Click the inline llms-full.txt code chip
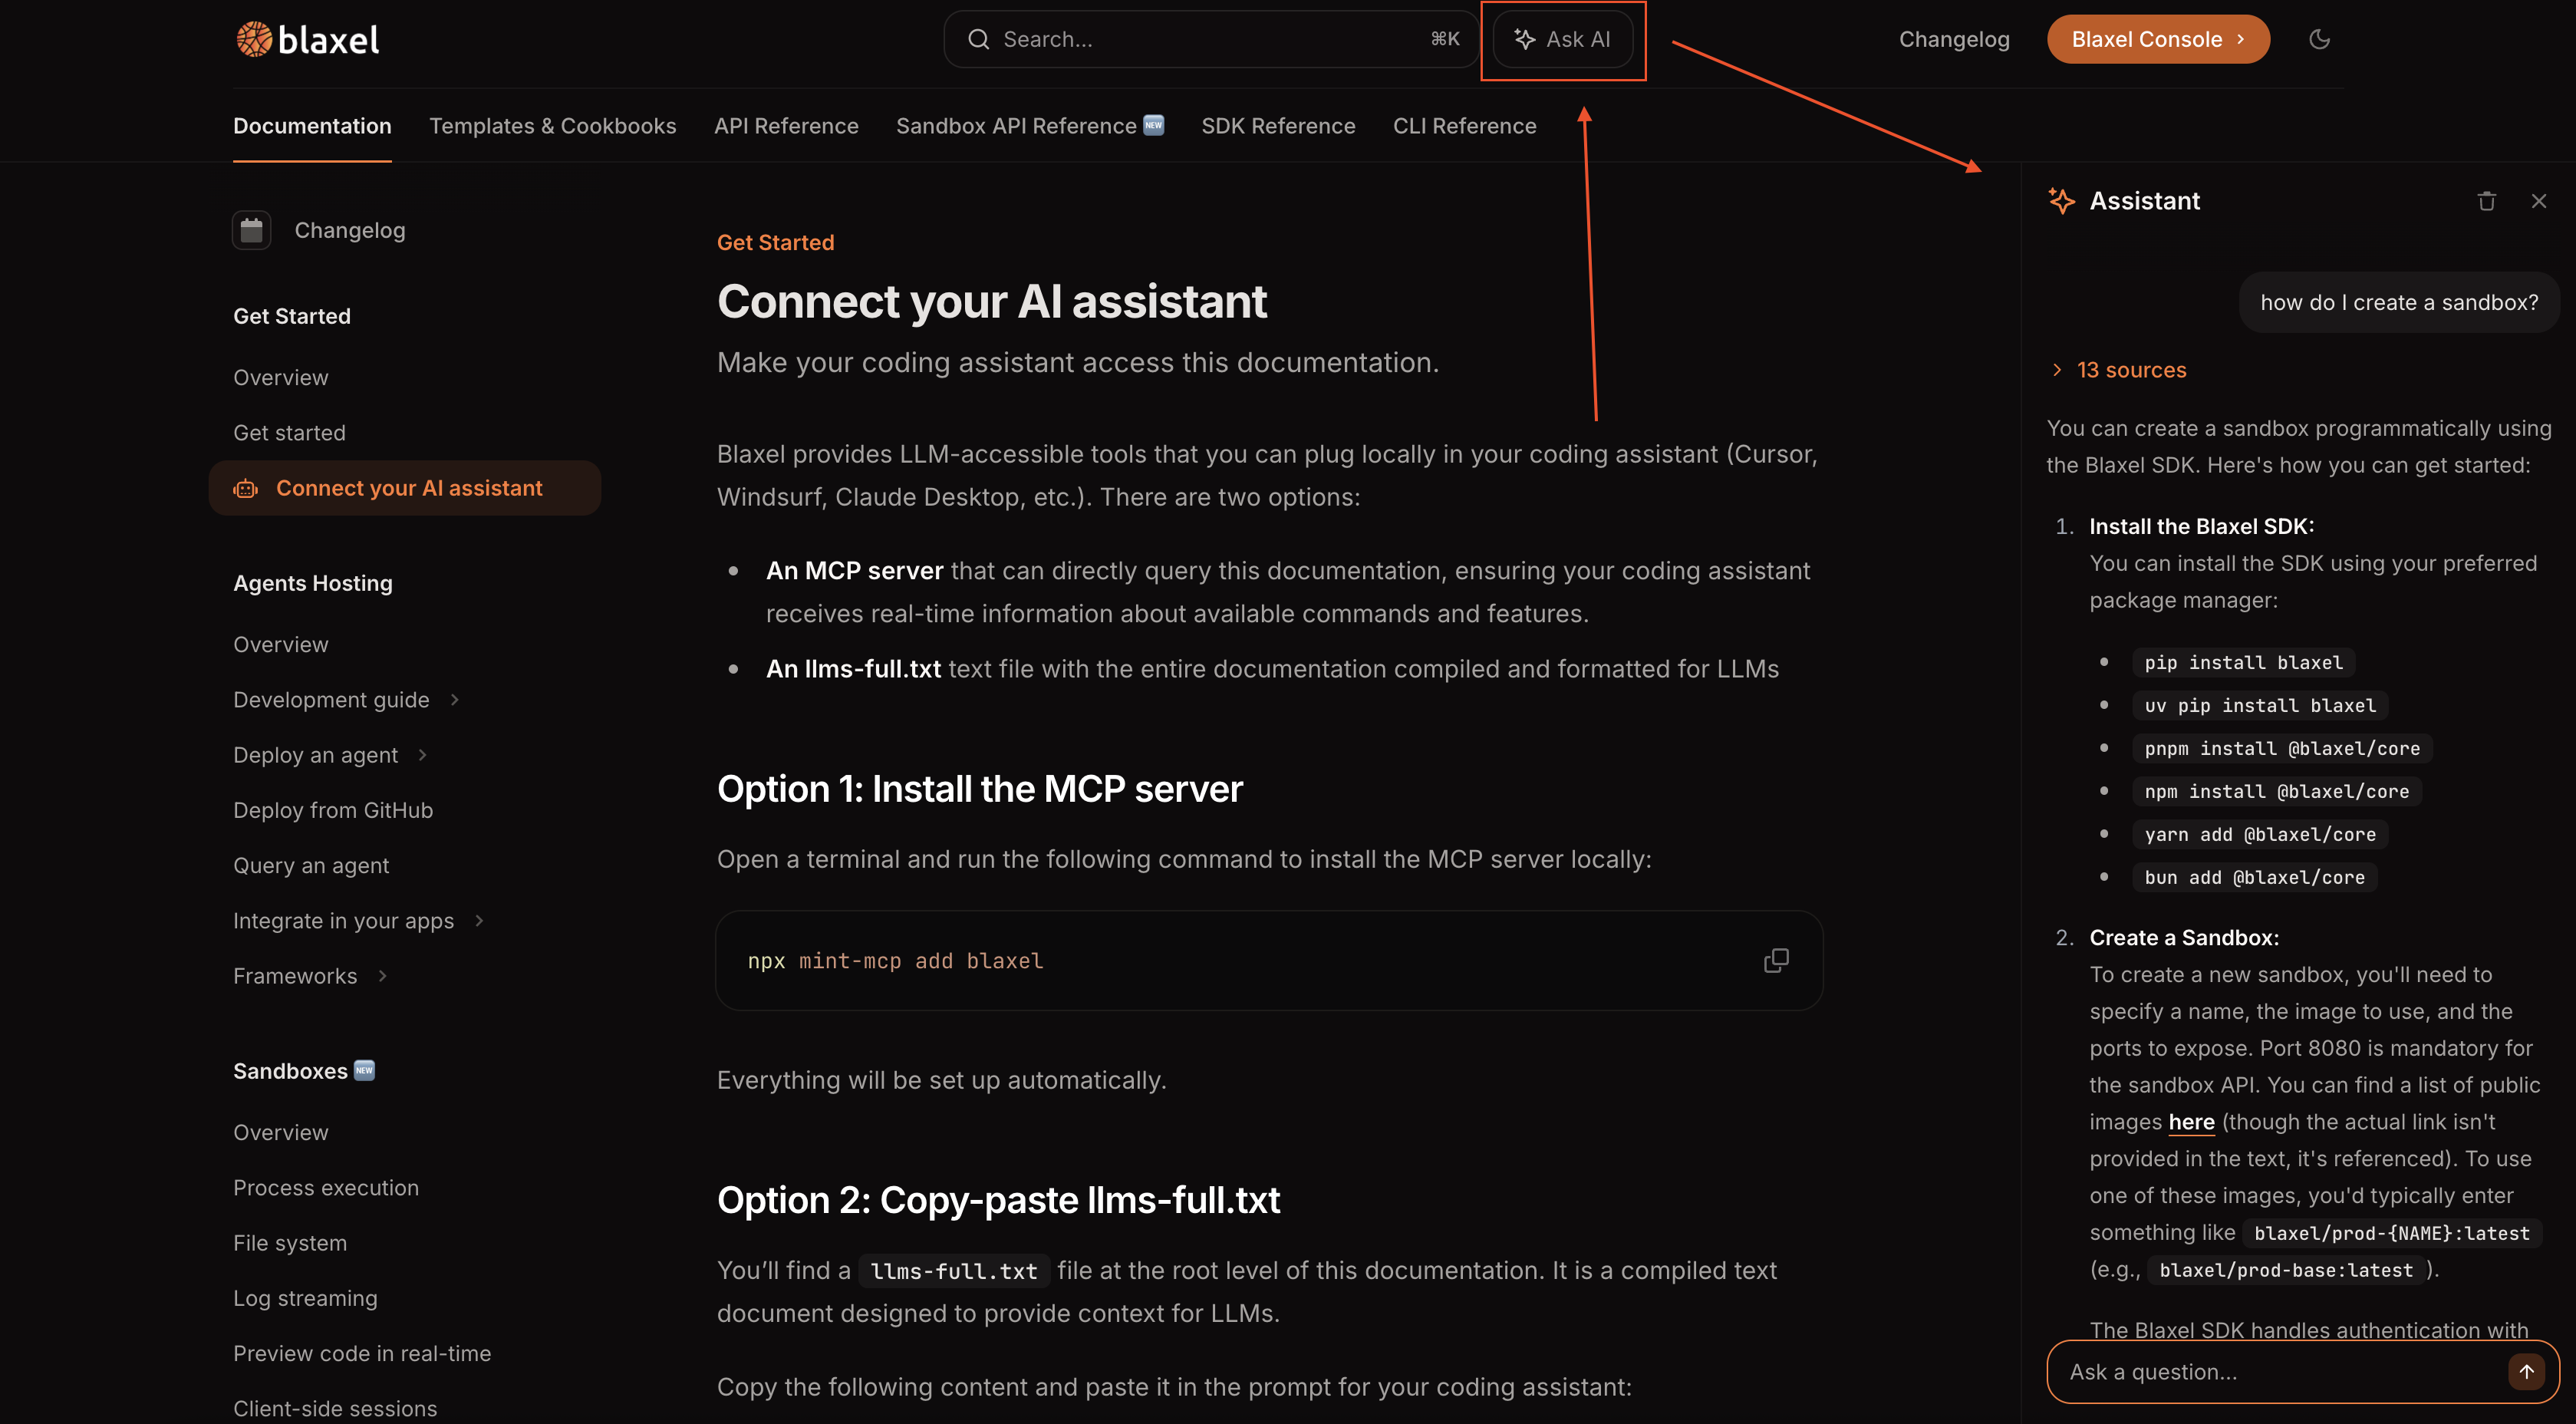Image resolution: width=2576 pixels, height=1424 pixels. coord(954,1271)
